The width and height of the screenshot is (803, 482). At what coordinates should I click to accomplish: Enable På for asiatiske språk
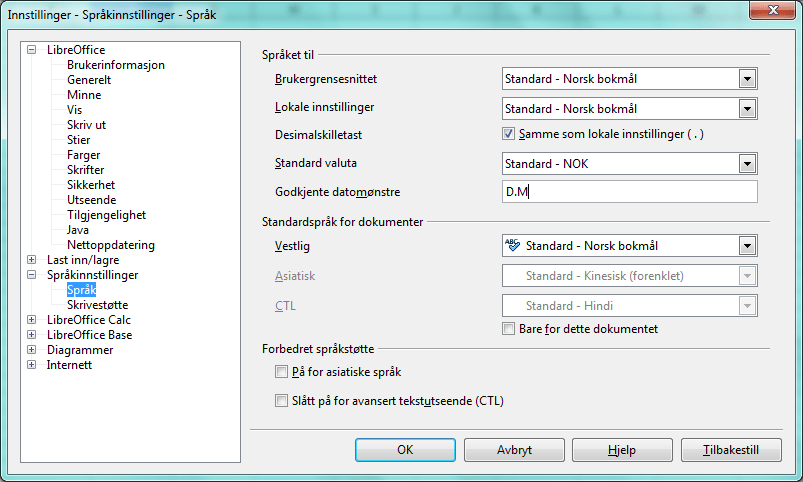click(x=281, y=373)
